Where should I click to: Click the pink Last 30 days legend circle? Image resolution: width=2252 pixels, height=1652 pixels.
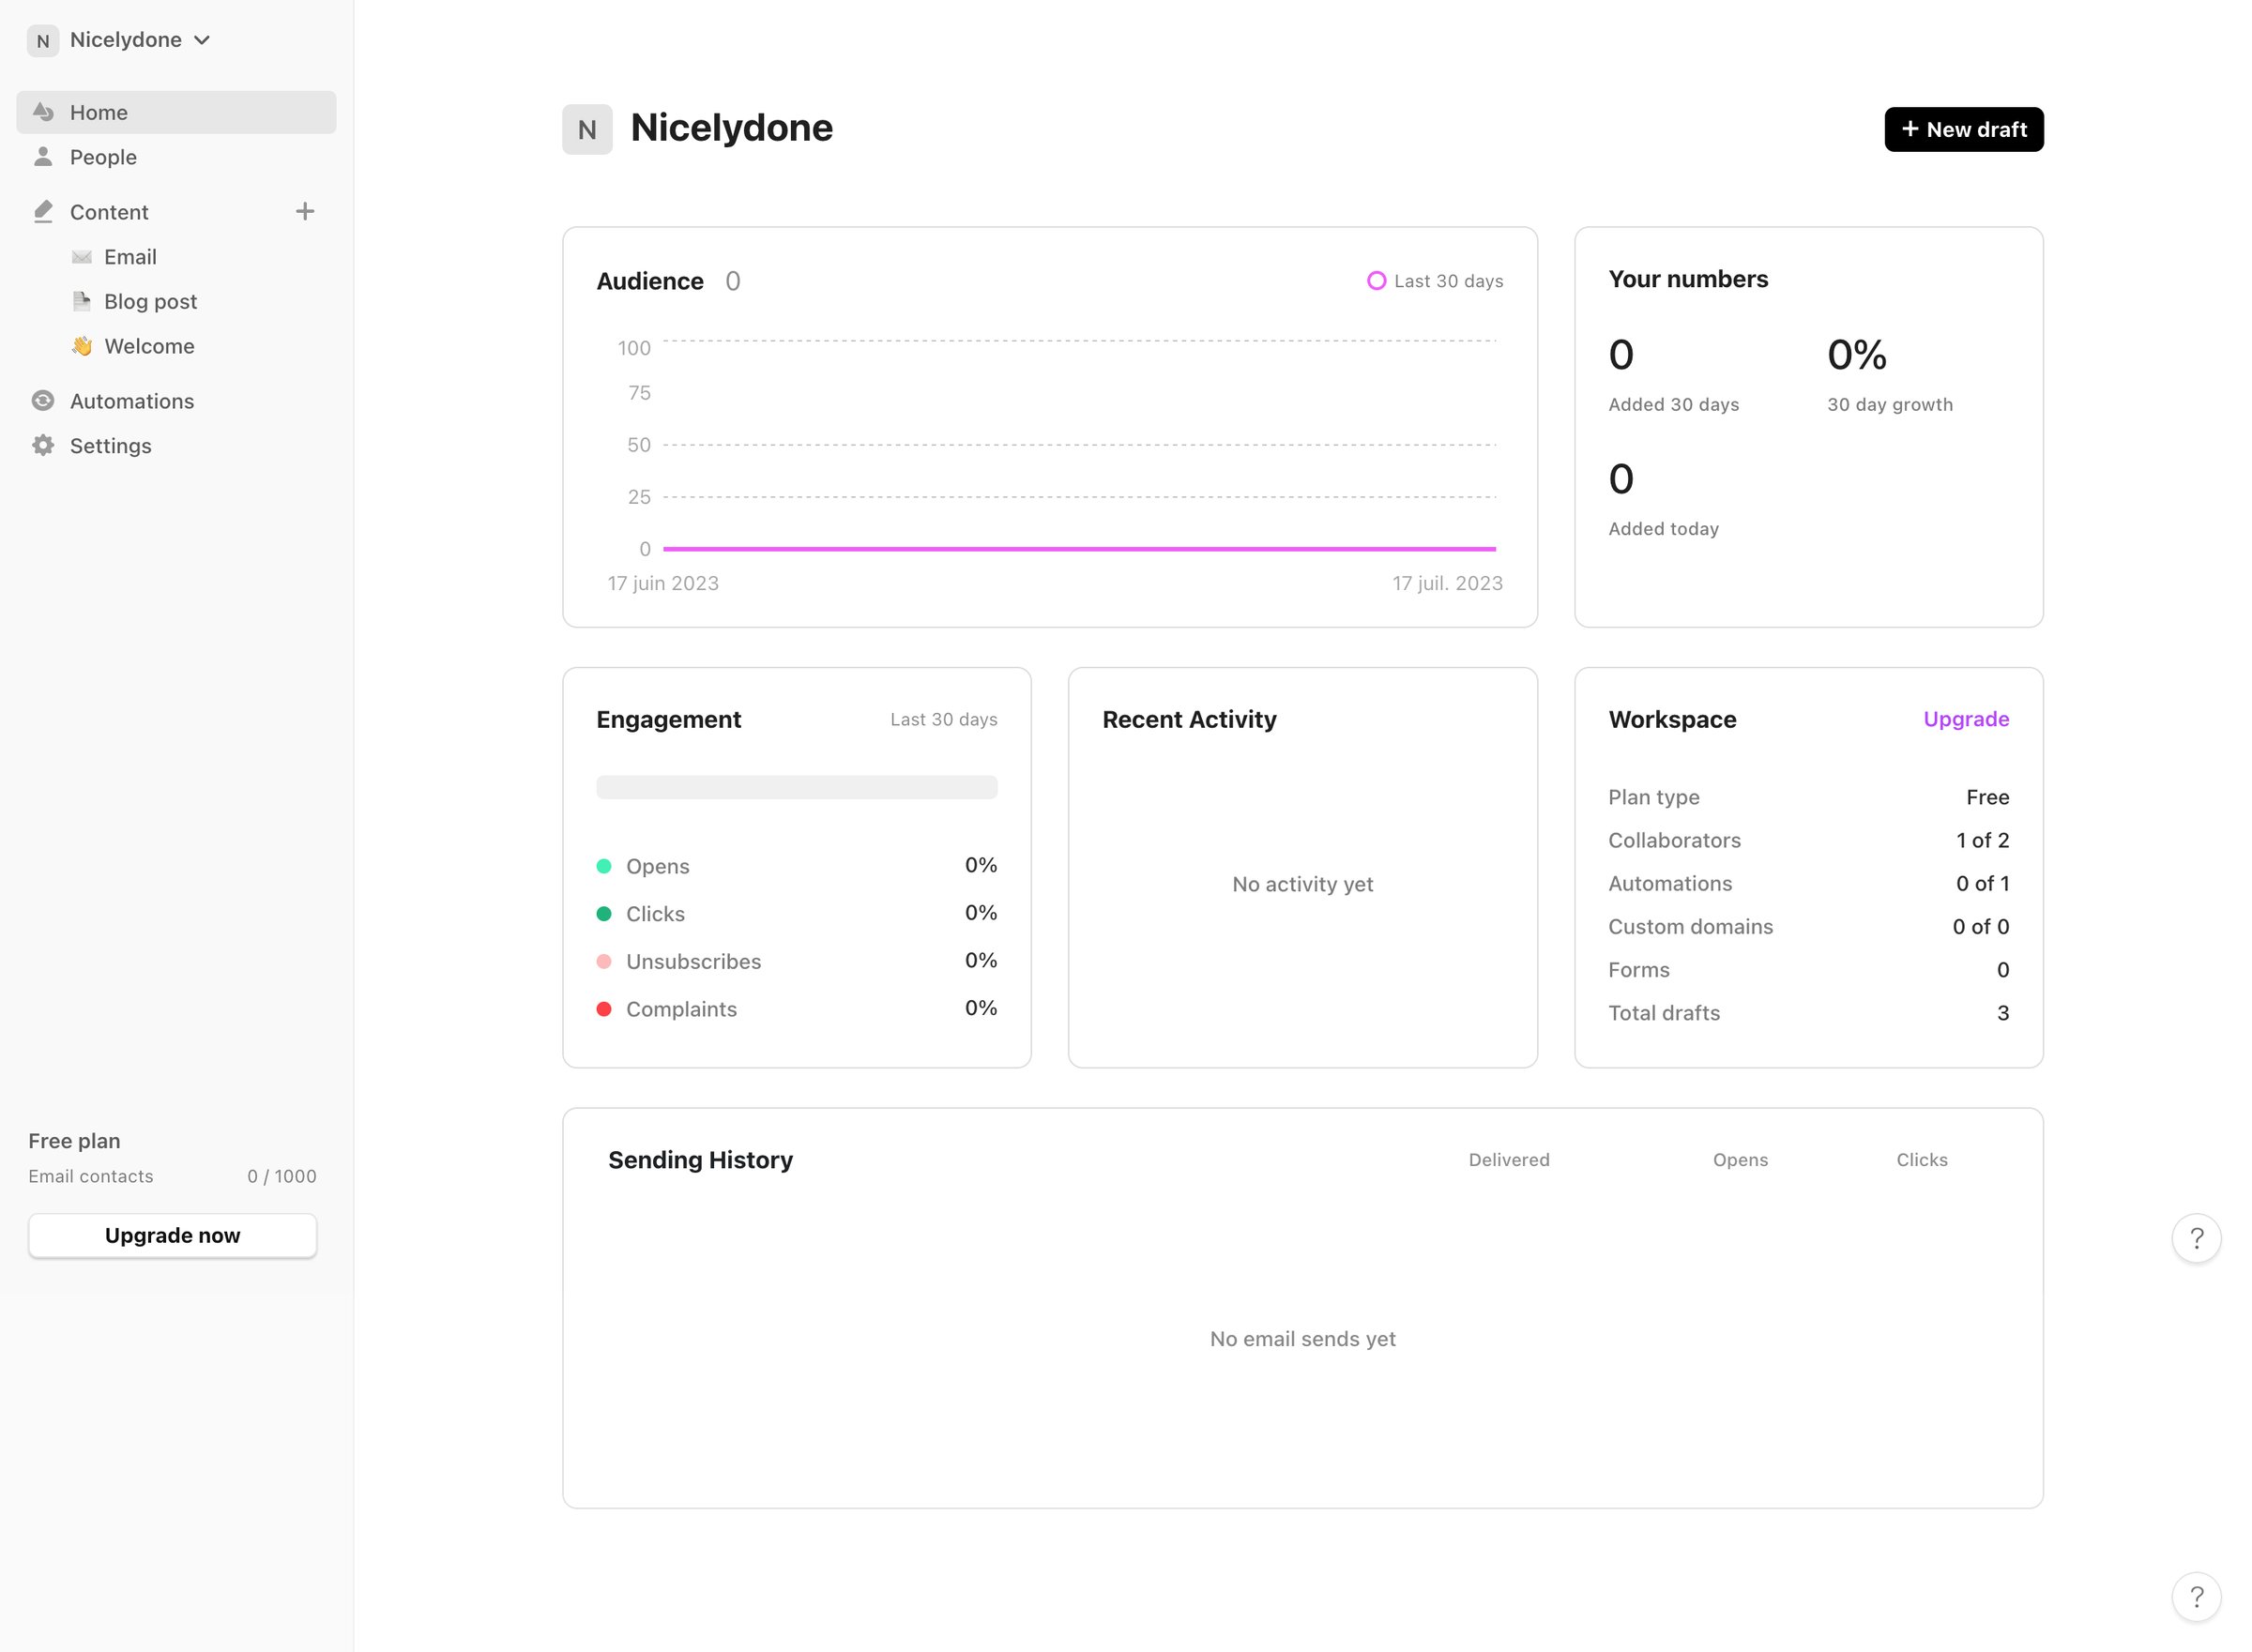click(x=1376, y=281)
